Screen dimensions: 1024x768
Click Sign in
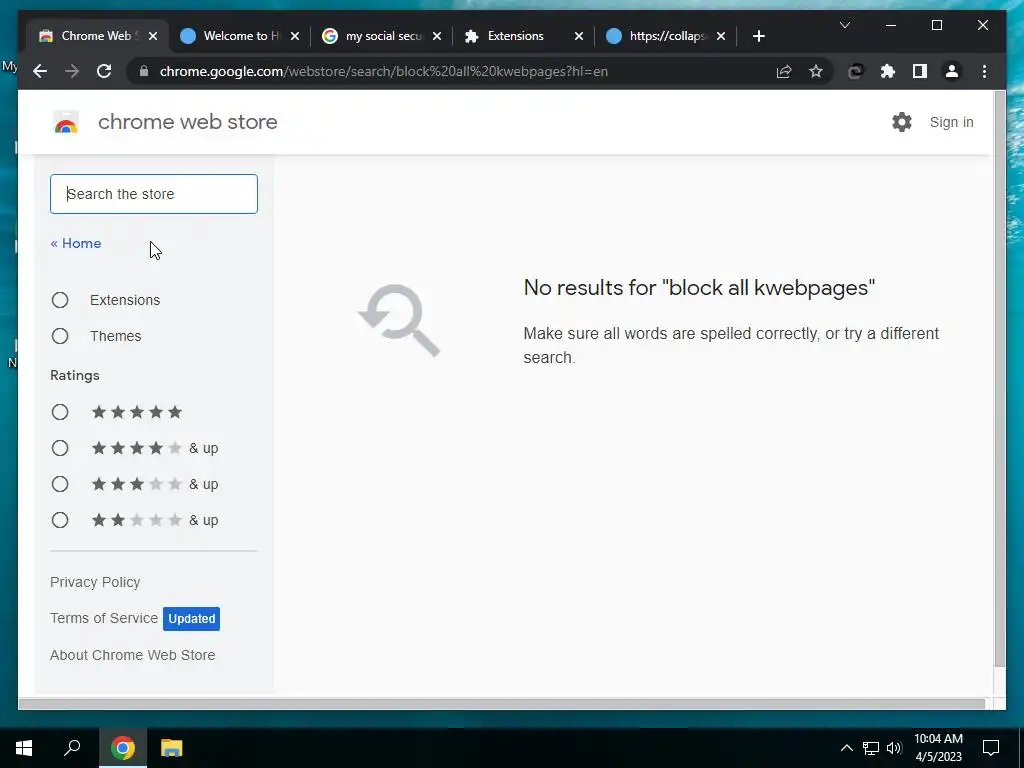tap(951, 122)
